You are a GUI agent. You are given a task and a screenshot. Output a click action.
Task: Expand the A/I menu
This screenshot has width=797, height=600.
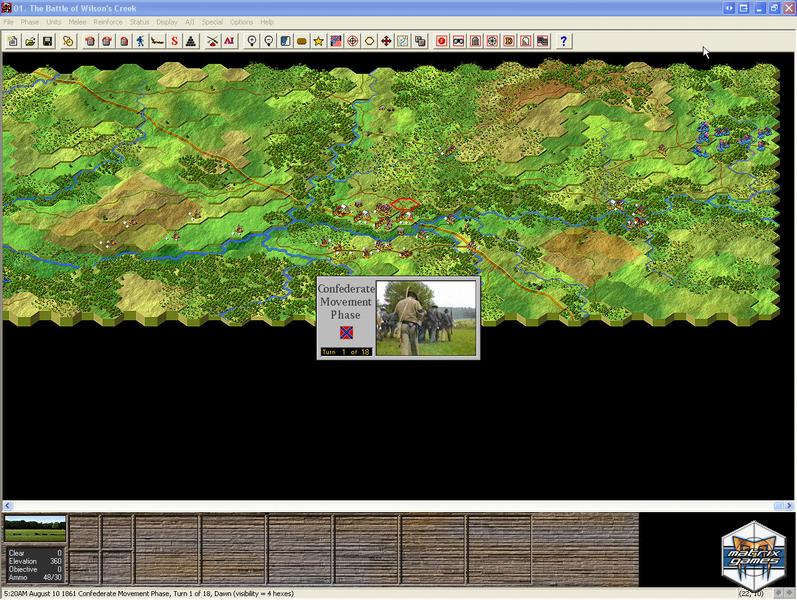[x=189, y=22]
